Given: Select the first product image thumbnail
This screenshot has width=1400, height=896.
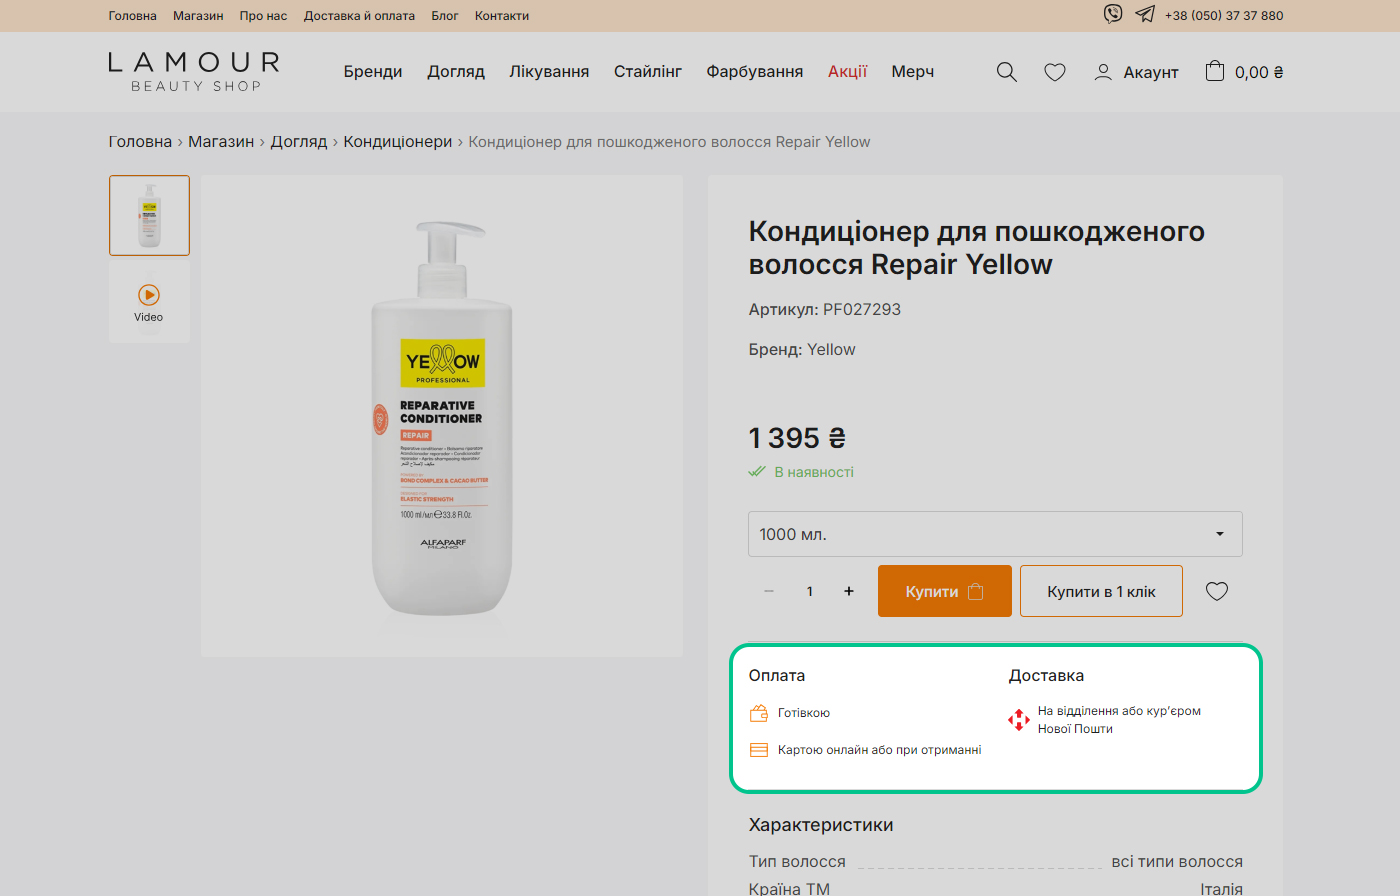Looking at the screenshot, I should click(x=149, y=215).
